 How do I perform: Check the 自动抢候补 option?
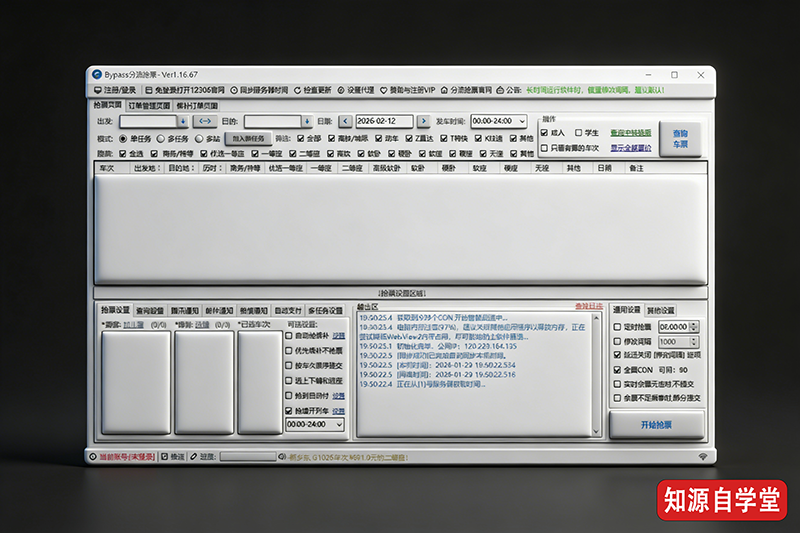point(290,336)
